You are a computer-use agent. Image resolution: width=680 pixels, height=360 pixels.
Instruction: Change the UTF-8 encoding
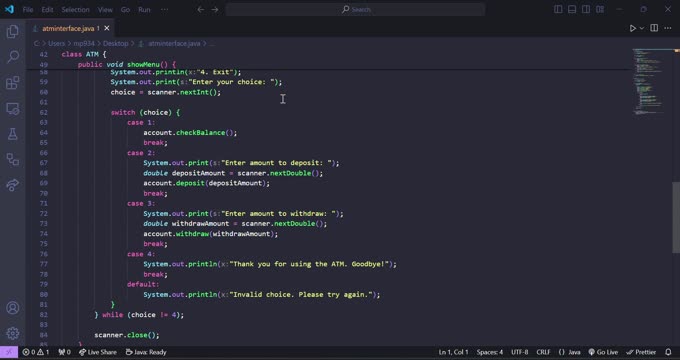[520, 352]
